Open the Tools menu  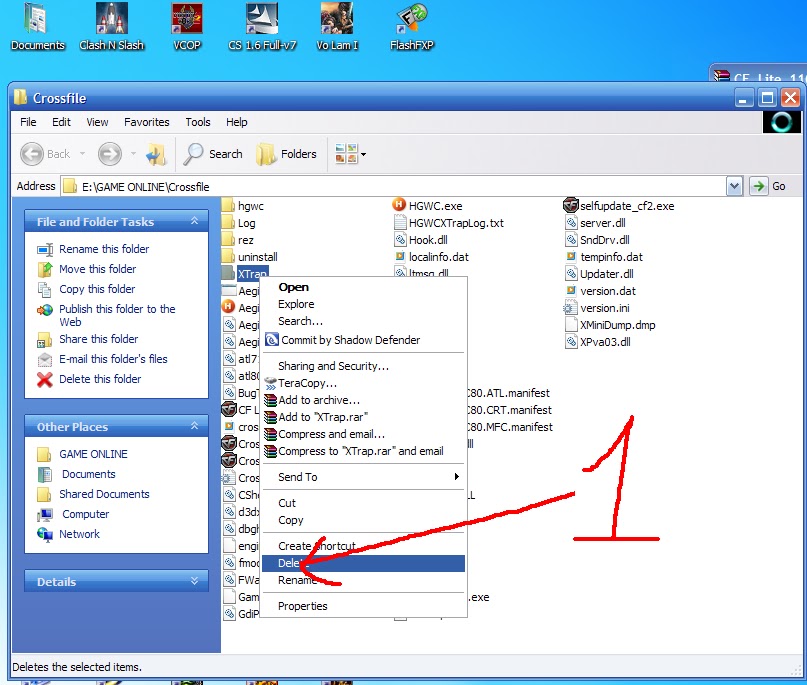click(198, 122)
